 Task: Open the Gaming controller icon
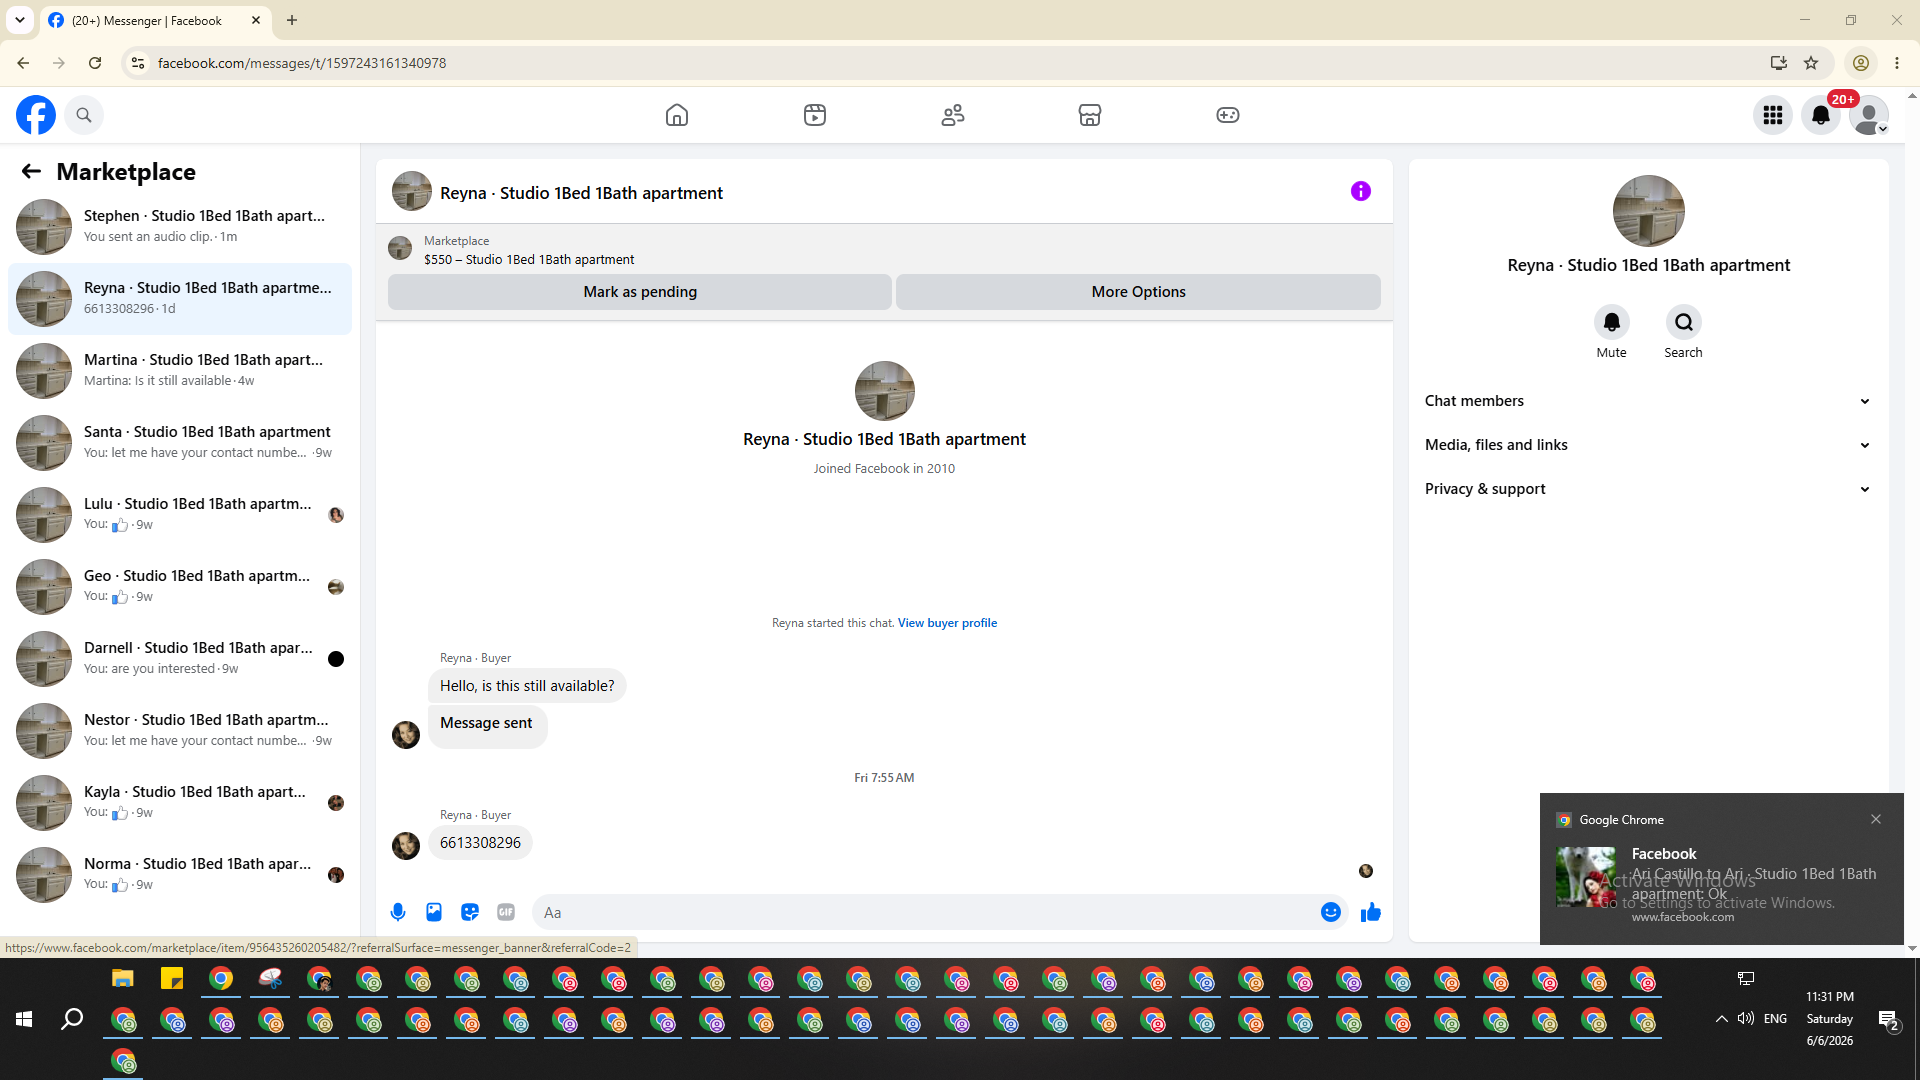pos(1228,115)
